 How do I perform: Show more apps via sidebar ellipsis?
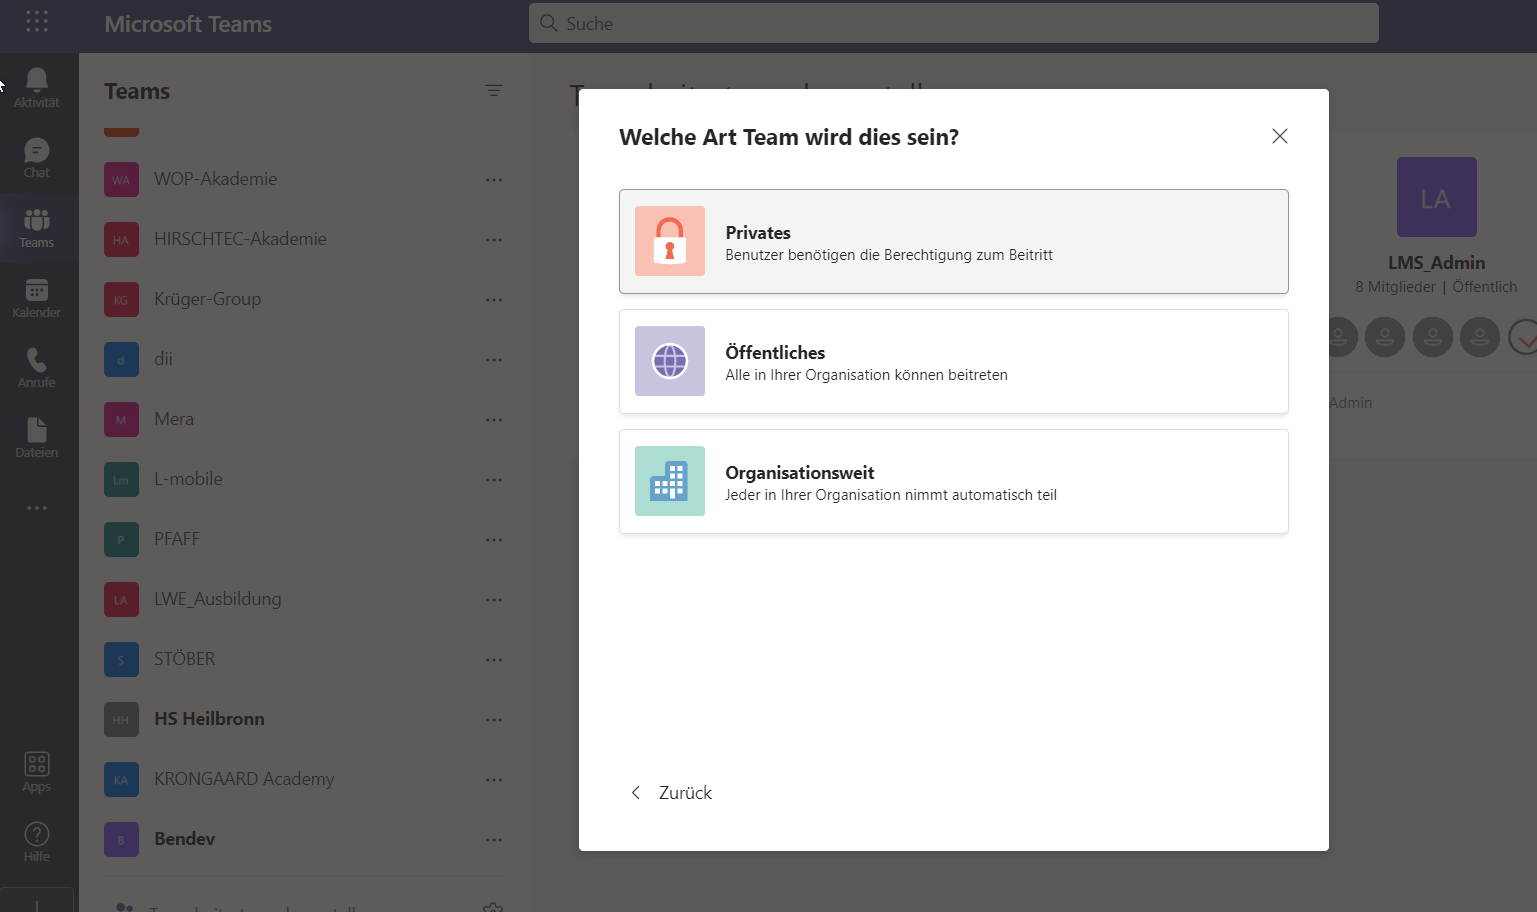coord(37,508)
